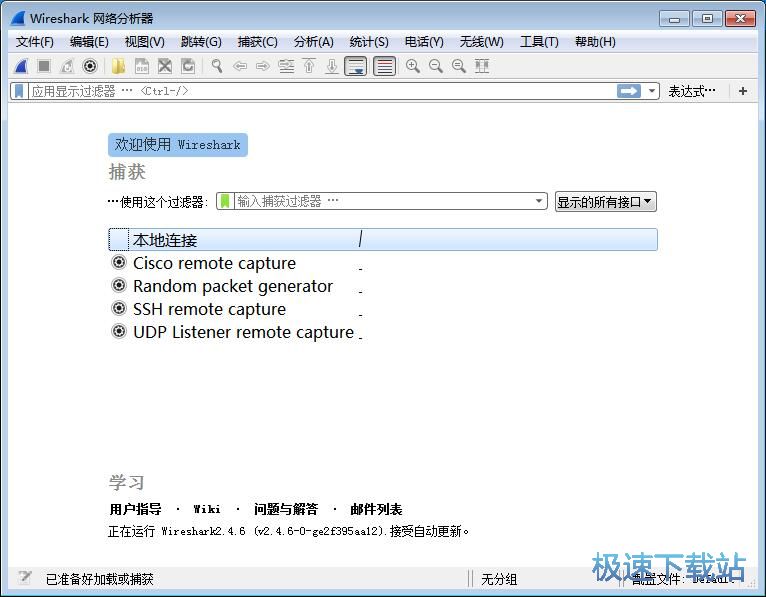Image resolution: width=766 pixels, height=597 pixels.
Task: Restart the current capture from the toolbar
Action: (x=67, y=66)
